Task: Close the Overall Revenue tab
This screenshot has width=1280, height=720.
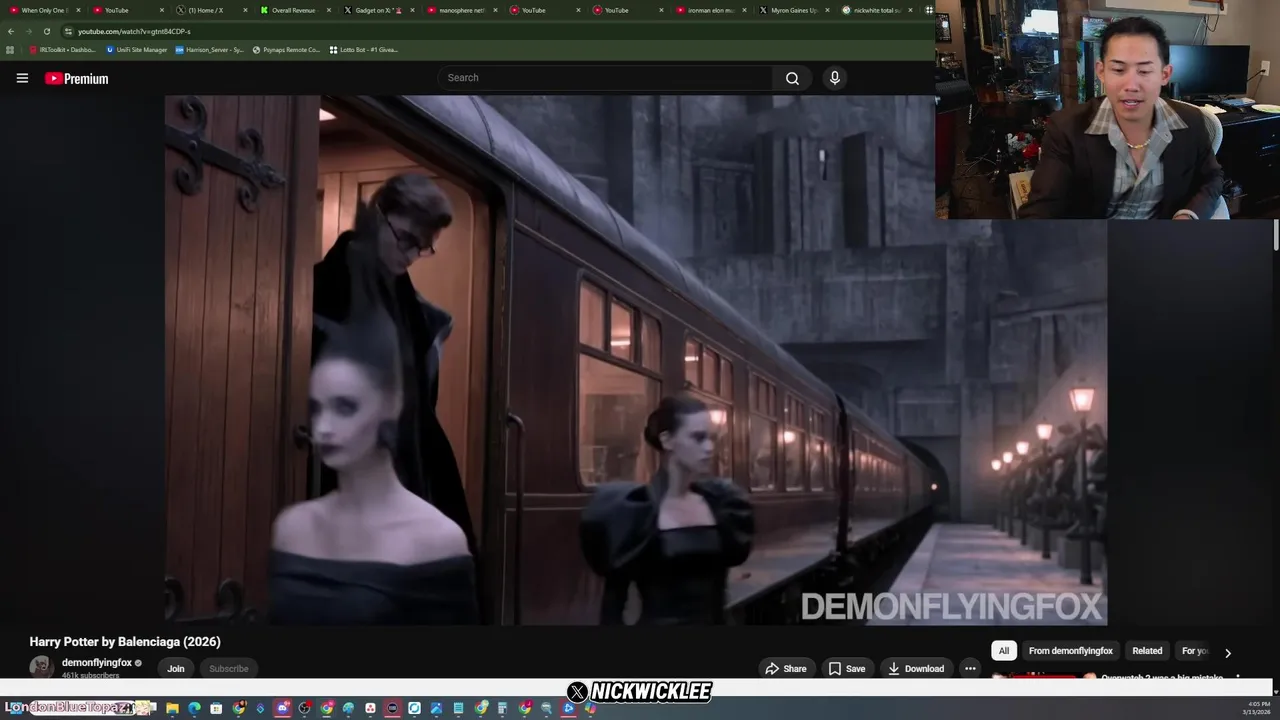Action: point(328,10)
